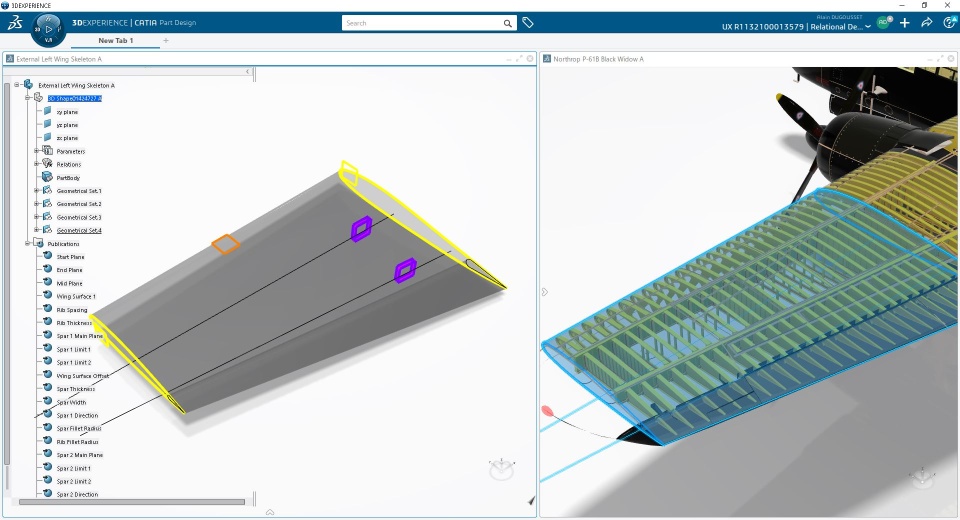Expand the Relations node
This screenshot has width=960, height=520.
click(36, 164)
